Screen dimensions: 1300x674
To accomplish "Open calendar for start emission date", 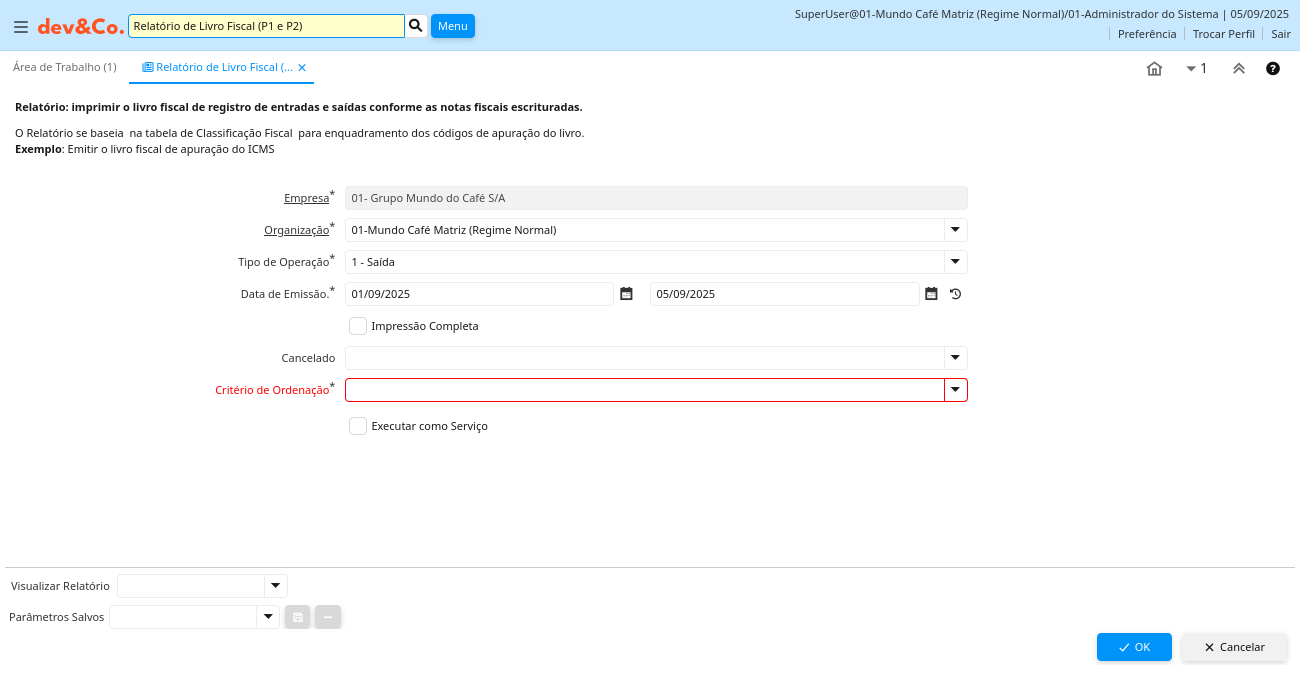I will (626, 294).
